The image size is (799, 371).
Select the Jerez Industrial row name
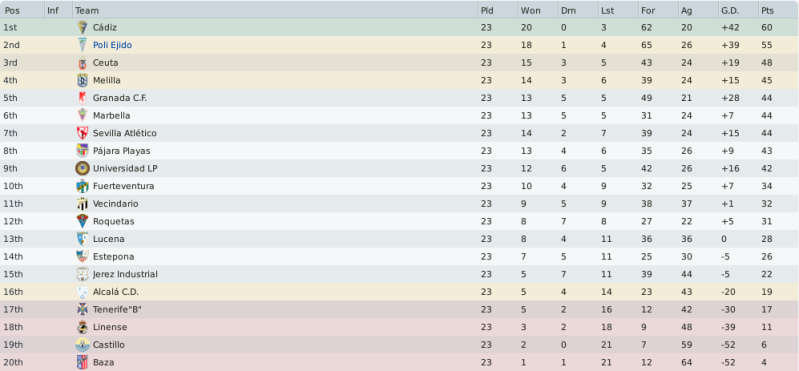click(x=125, y=274)
